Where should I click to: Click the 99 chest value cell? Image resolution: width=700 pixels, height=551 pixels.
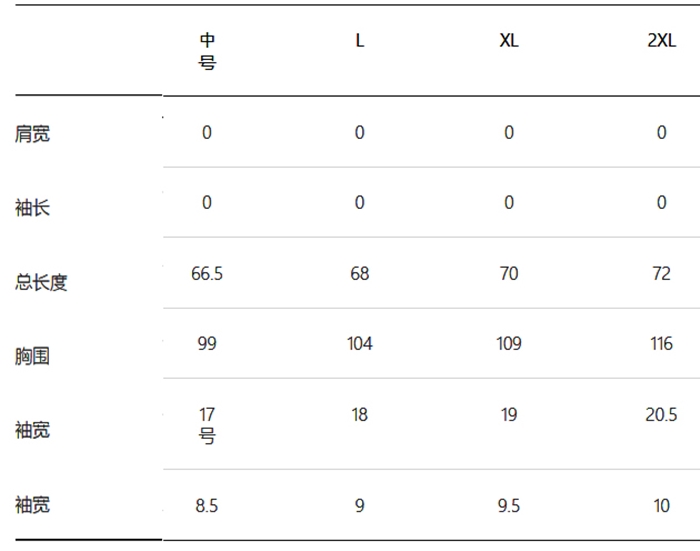[207, 344]
